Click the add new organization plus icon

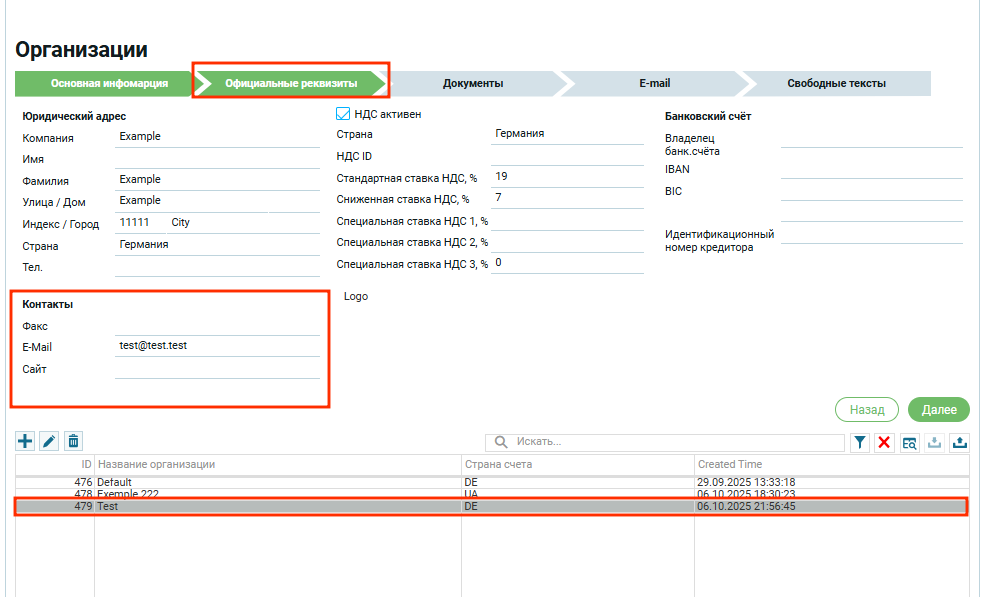(26, 441)
